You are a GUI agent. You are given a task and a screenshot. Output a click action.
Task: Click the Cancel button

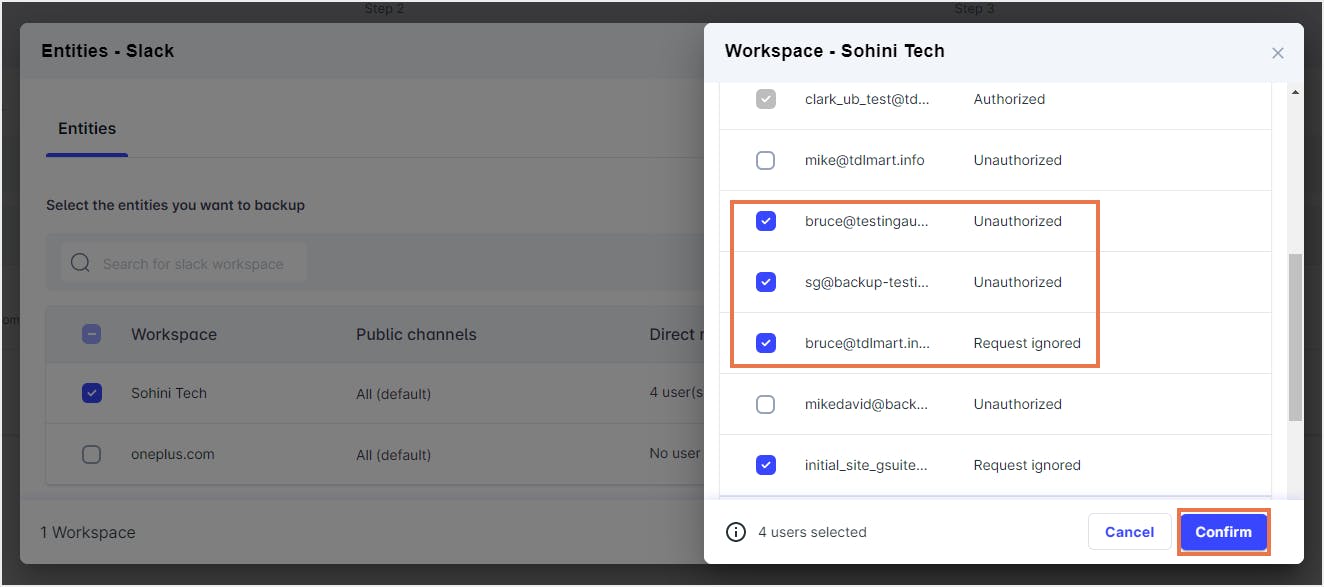coord(1129,532)
